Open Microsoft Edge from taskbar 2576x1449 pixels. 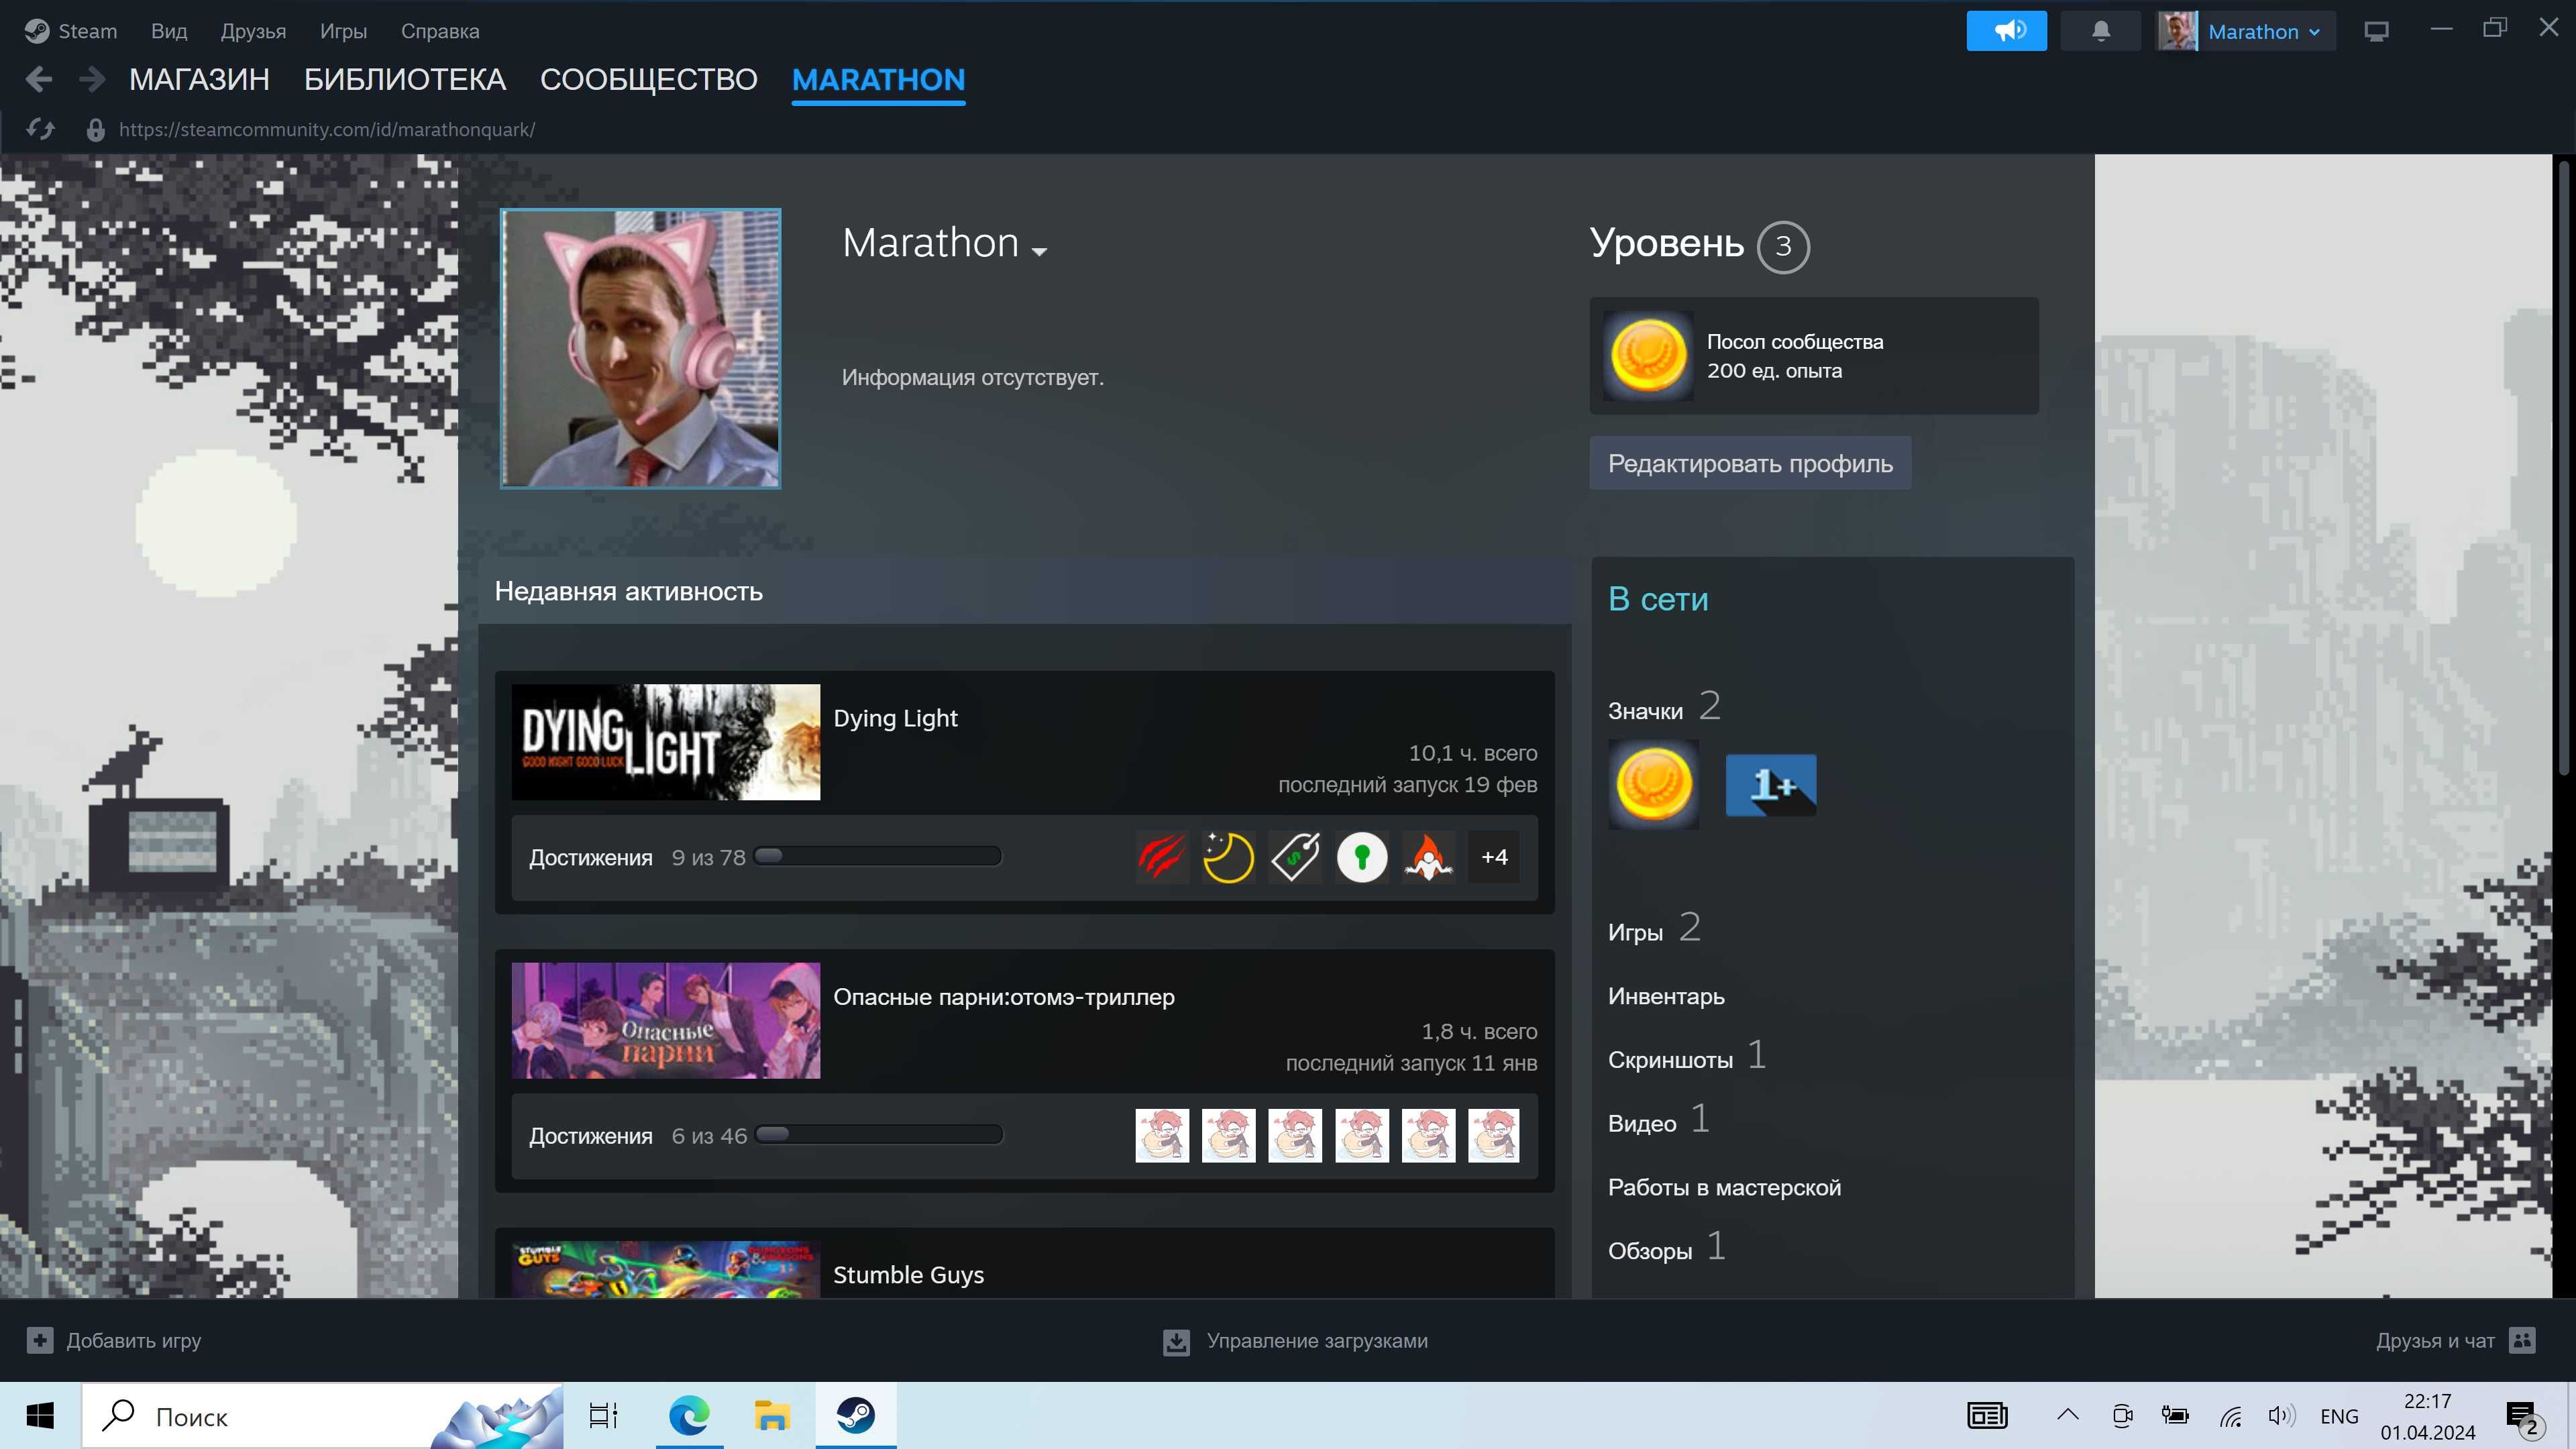[689, 1415]
